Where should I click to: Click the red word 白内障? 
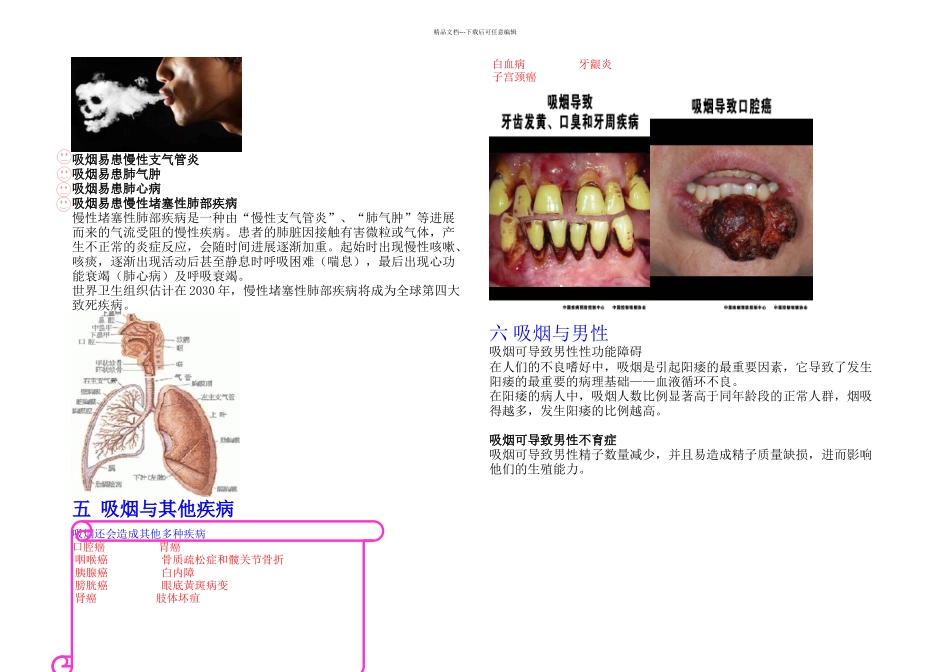click(x=178, y=572)
